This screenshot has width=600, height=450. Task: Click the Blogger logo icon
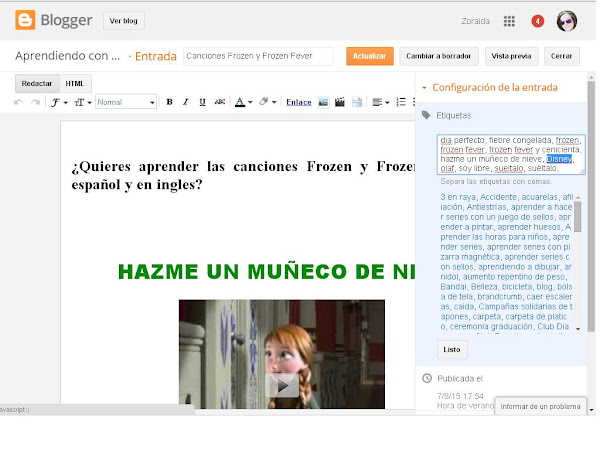[25, 20]
